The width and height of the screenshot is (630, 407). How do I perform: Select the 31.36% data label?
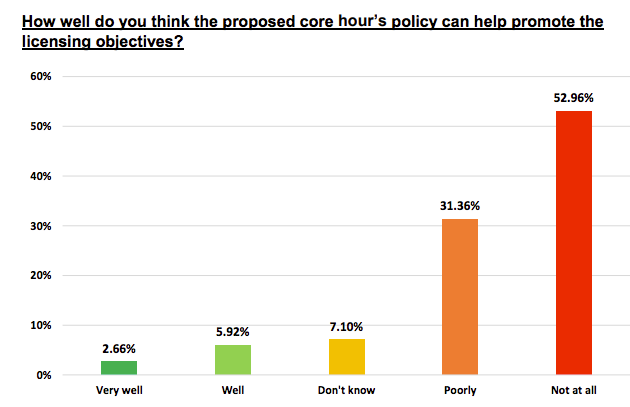(x=460, y=206)
